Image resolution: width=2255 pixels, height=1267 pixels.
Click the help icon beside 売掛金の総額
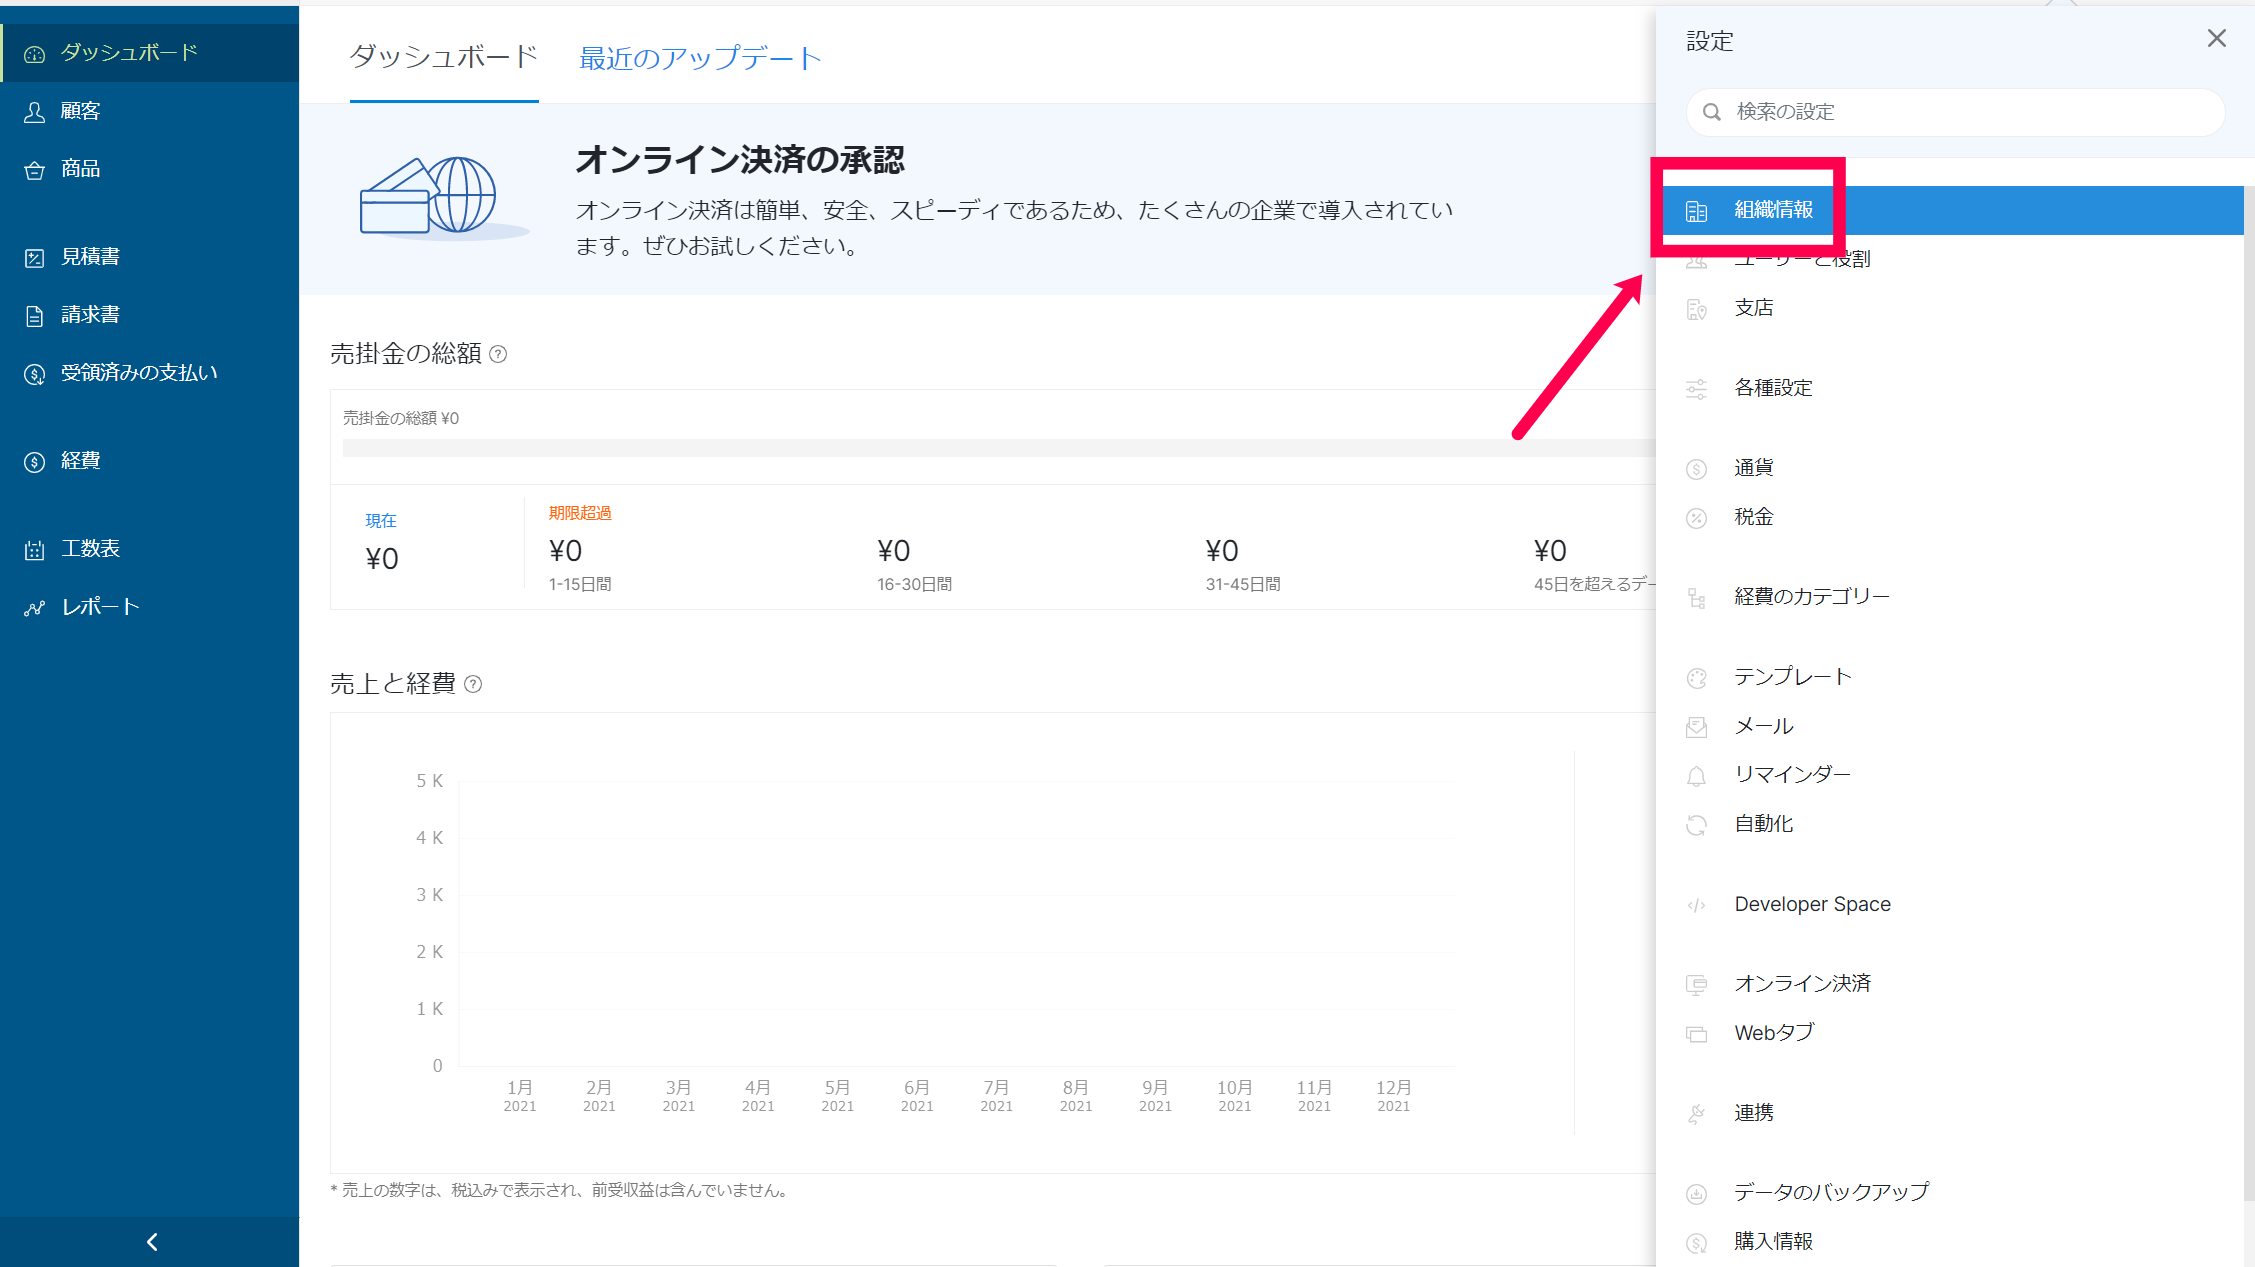click(x=498, y=354)
